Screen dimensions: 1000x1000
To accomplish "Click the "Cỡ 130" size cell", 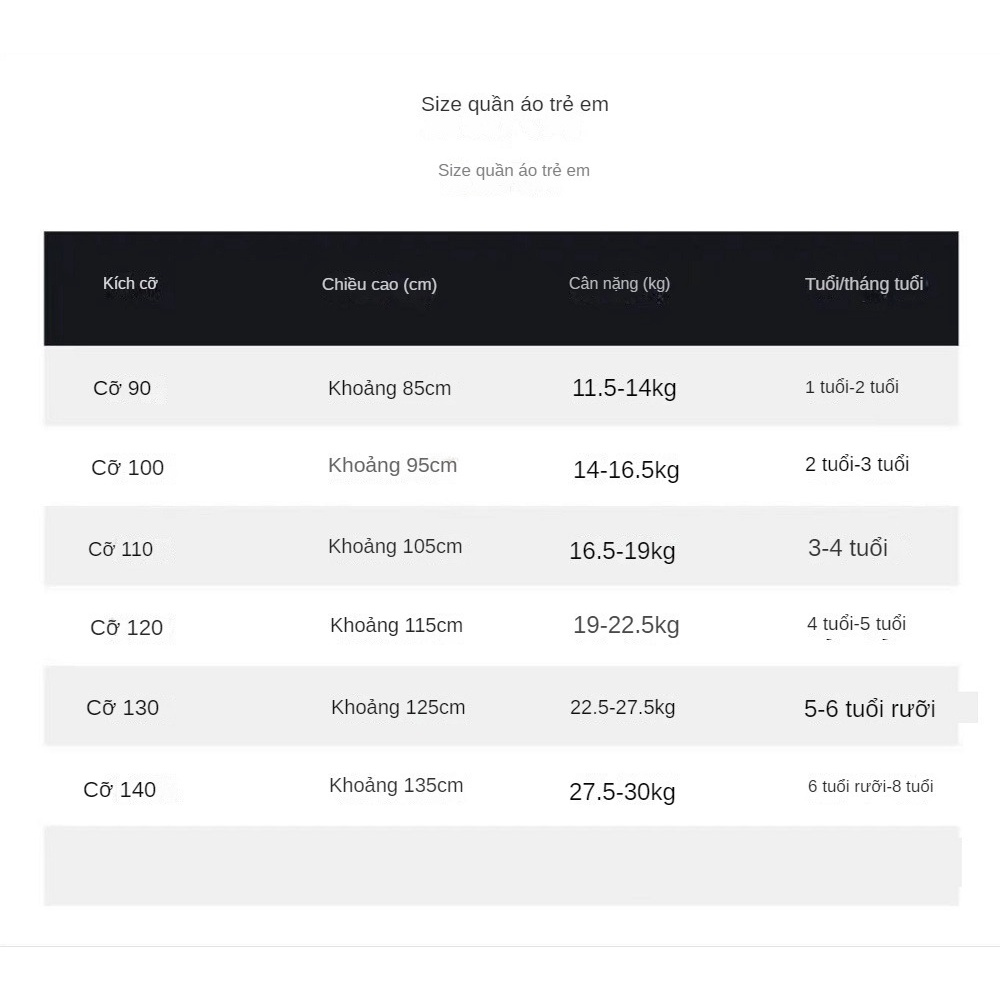I will tap(122, 708).
